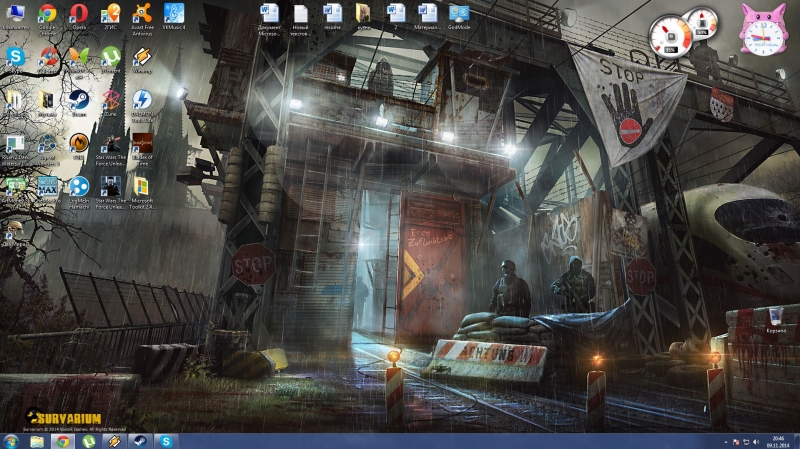Open the Opera browser desktop shortcut
This screenshot has width=800, height=449.
tap(79, 15)
